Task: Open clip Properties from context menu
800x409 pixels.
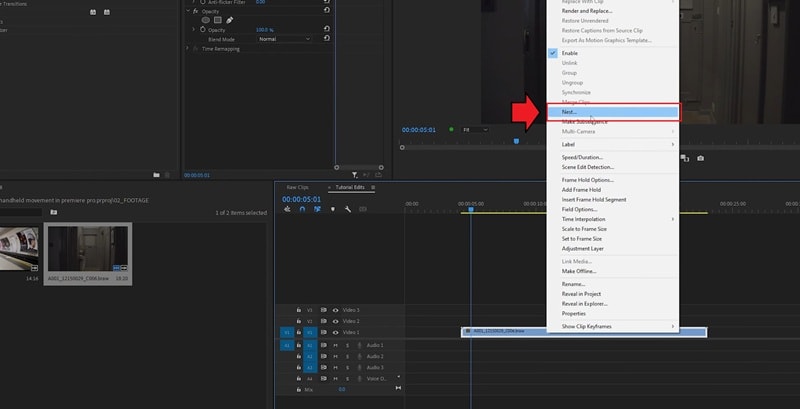Action: pyautogui.click(x=612, y=314)
